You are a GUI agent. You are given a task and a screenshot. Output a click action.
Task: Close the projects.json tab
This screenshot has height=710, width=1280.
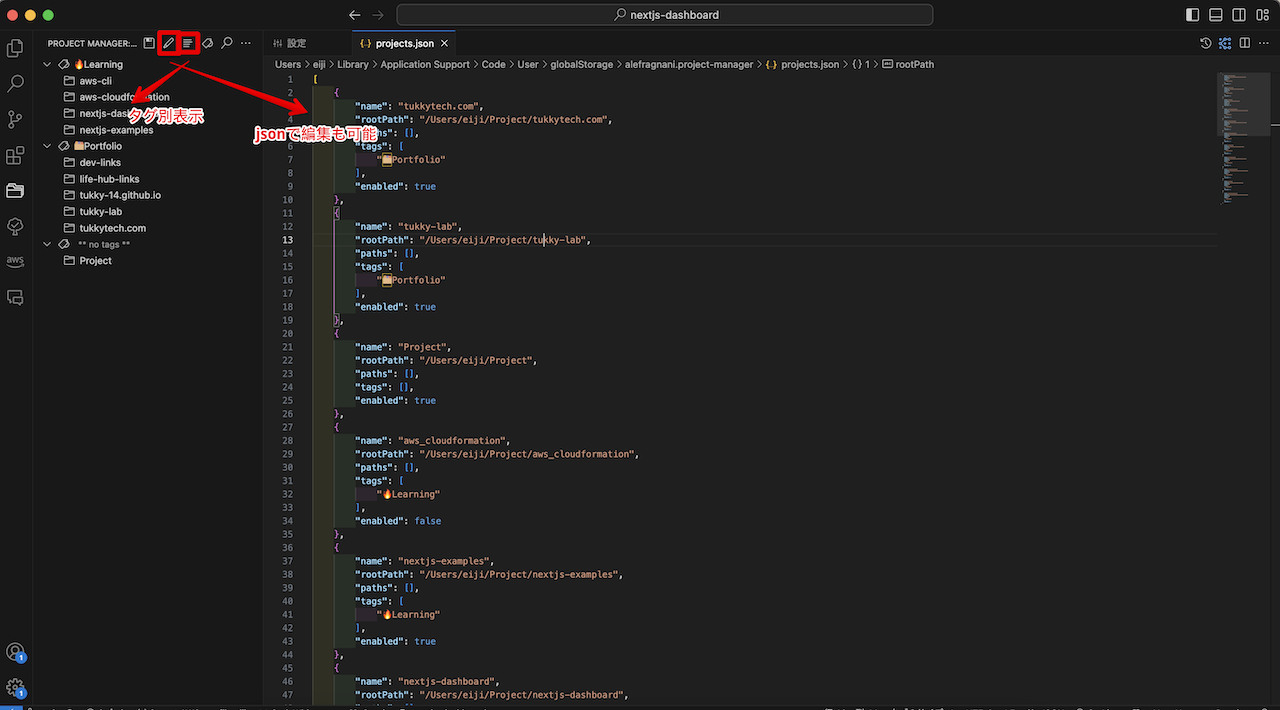pos(445,44)
